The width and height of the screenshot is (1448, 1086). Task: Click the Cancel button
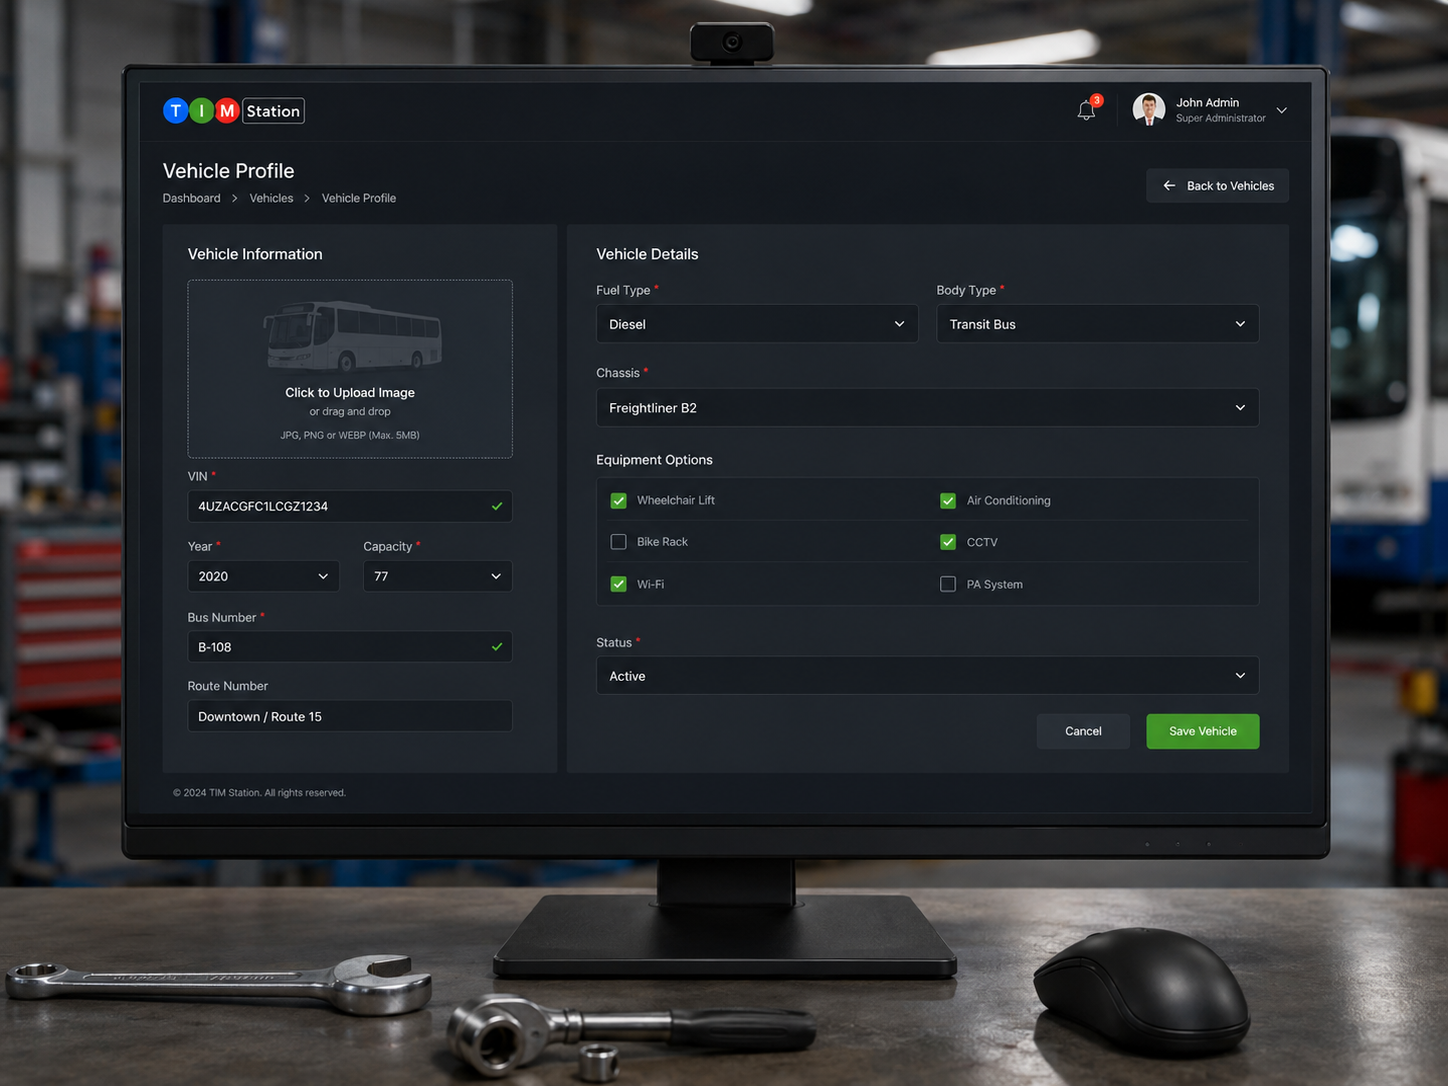point(1083,731)
